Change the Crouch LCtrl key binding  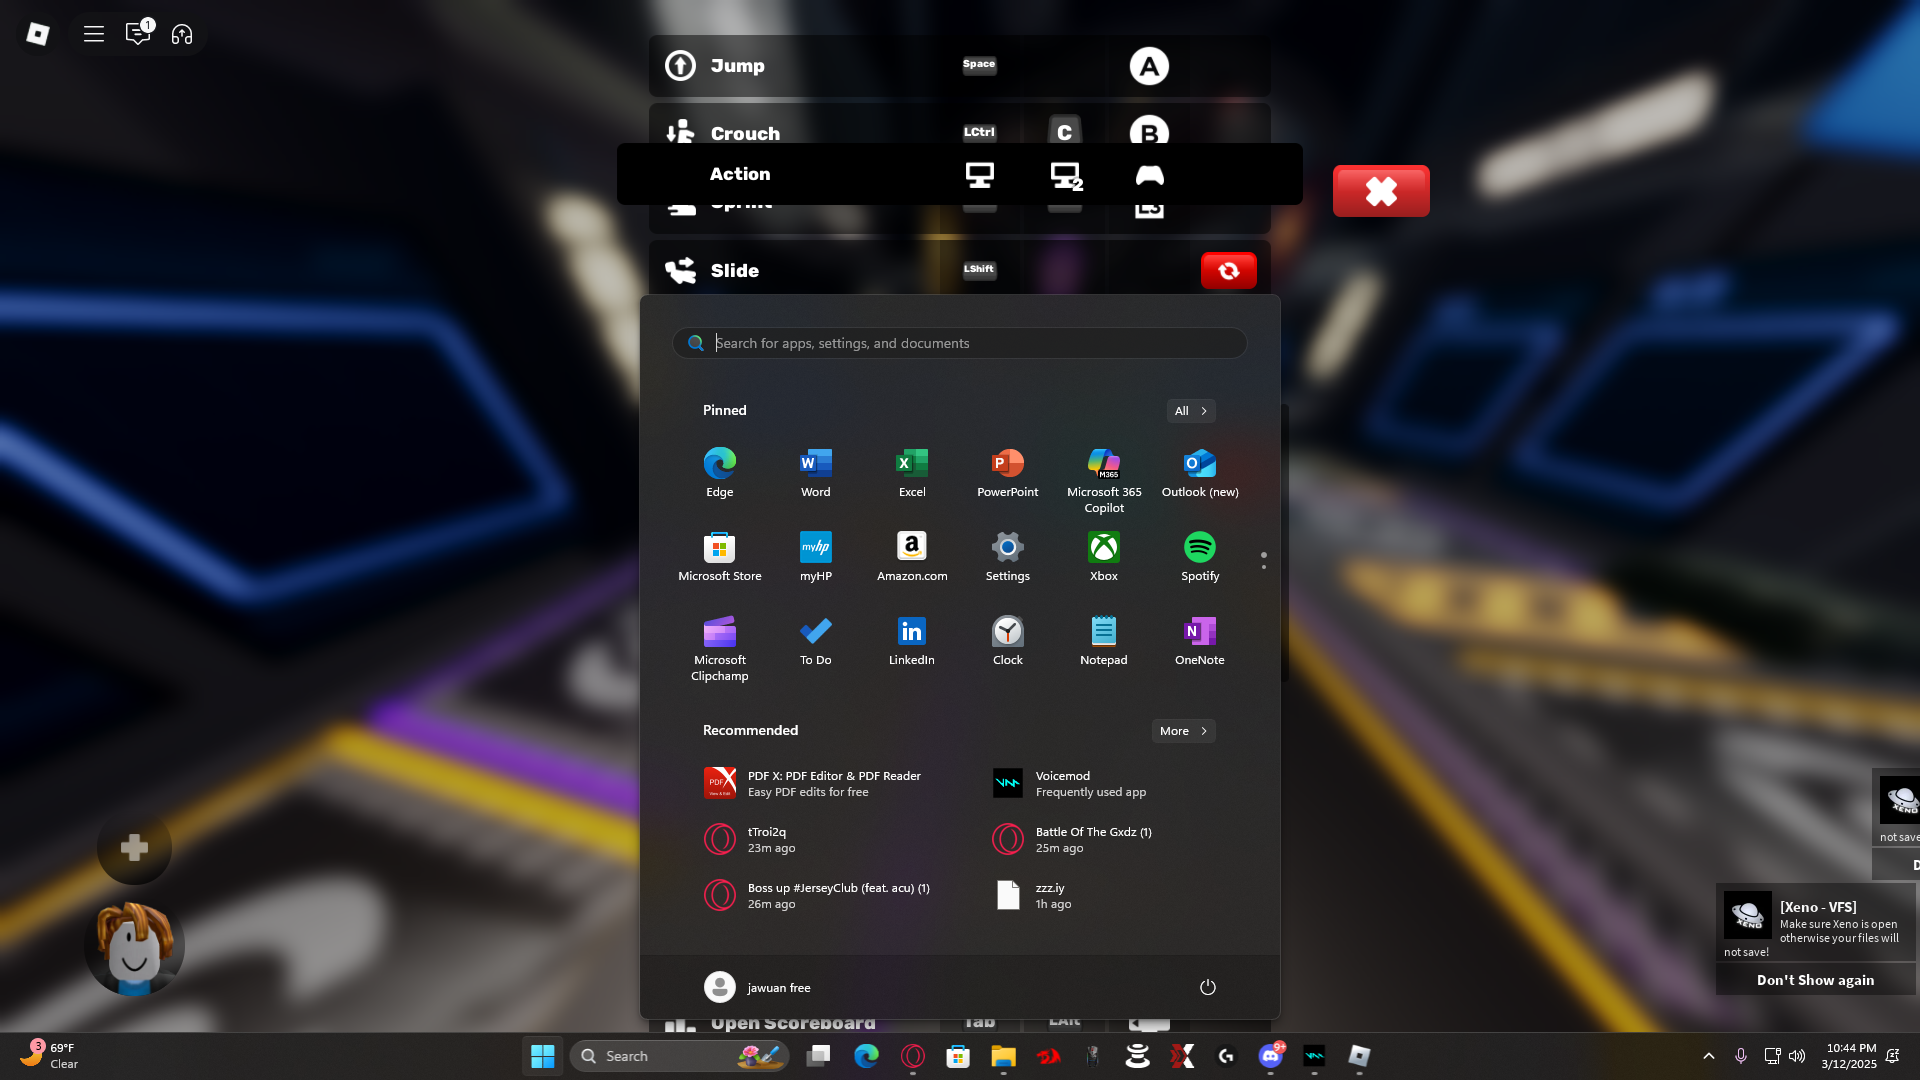pos(979,132)
